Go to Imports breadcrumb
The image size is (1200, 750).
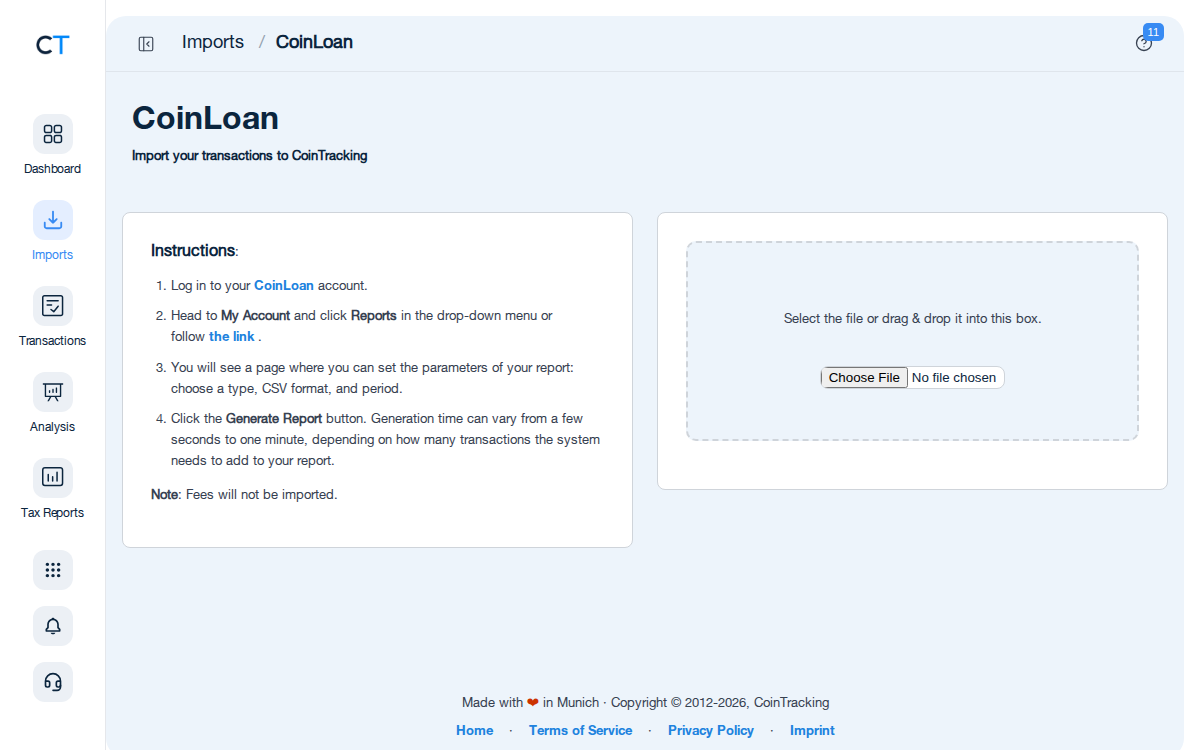(x=213, y=42)
